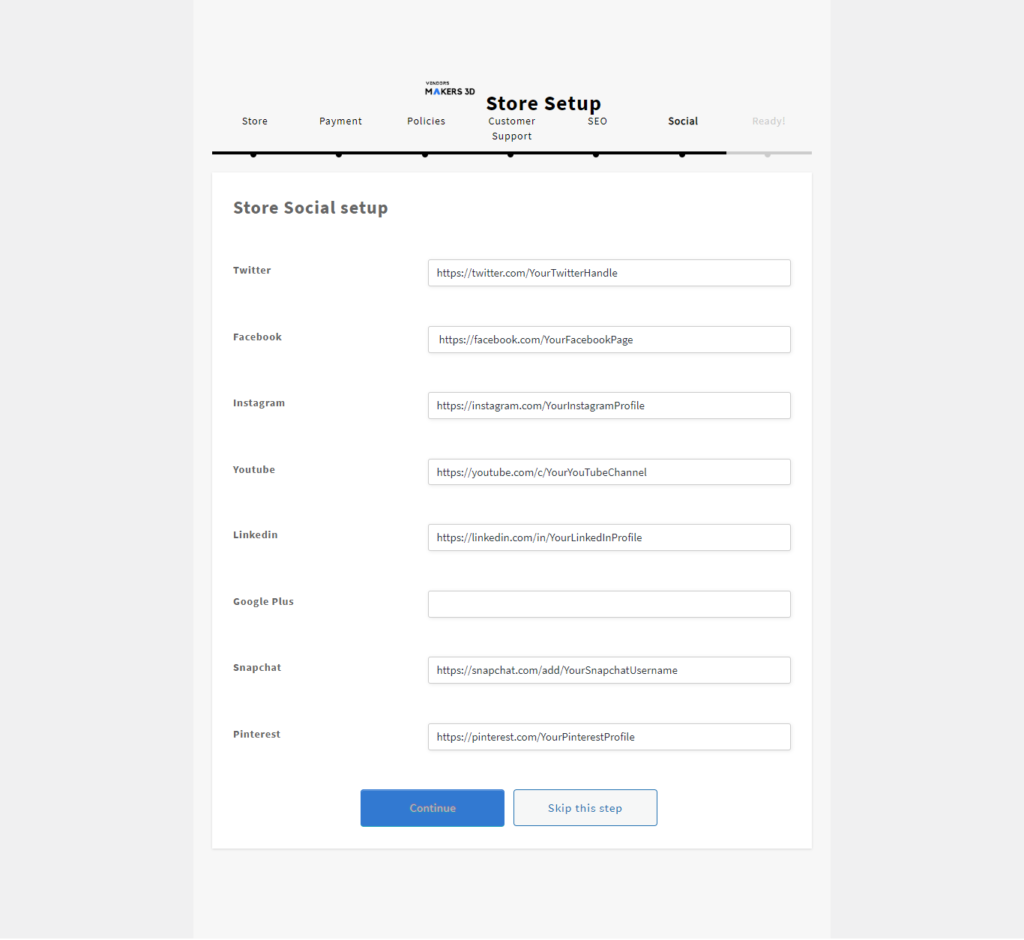This screenshot has width=1024, height=940.
Task: Select the Ready! final step
Action: (768, 121)
